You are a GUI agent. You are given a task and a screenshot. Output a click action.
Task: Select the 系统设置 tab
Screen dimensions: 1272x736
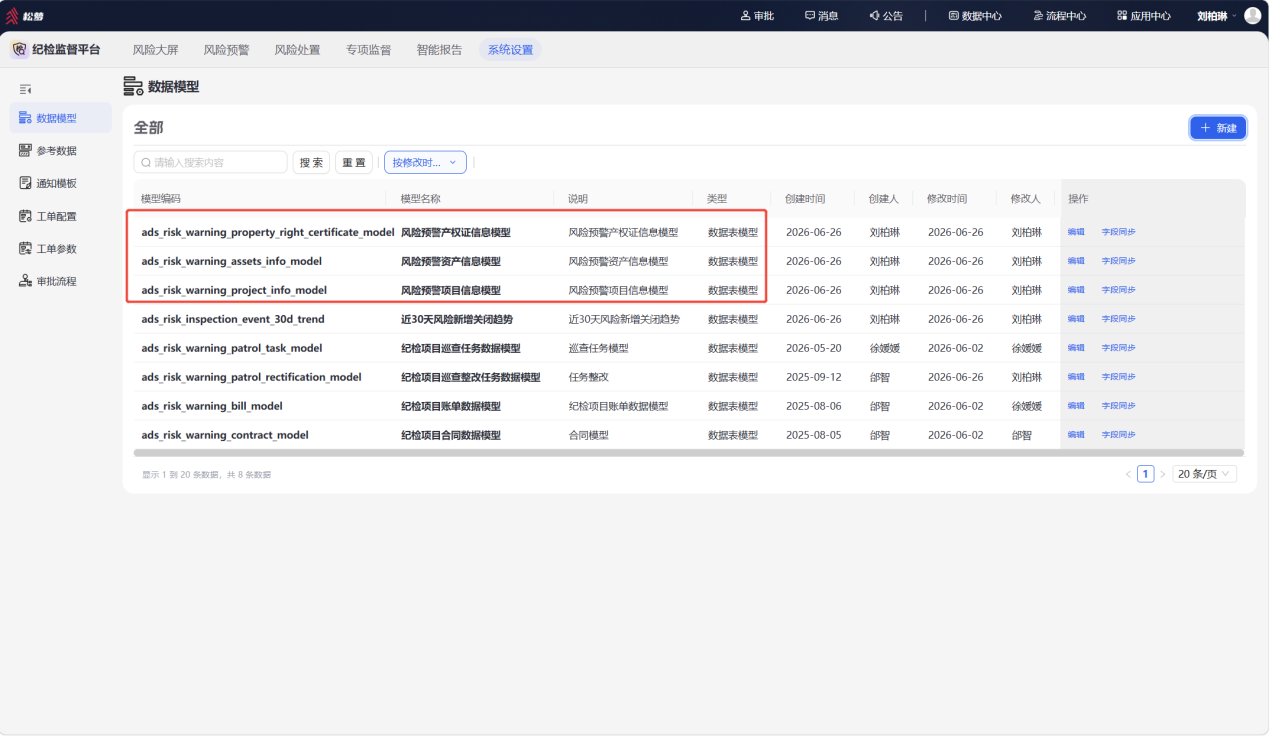(x=510, y=49)
